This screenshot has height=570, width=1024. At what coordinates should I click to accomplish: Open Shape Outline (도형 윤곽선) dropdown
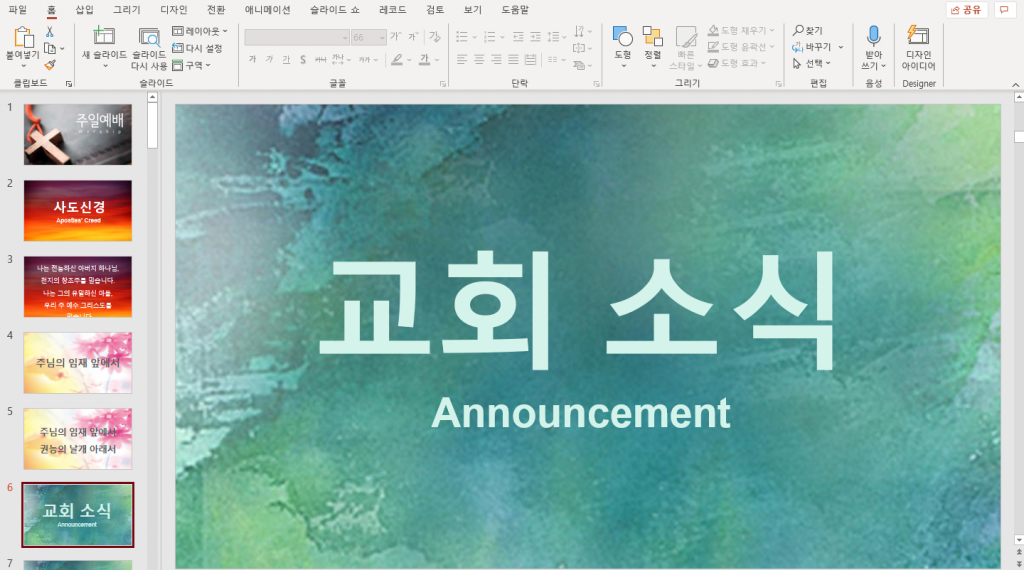pyautogui.click(x=741, y=47)
